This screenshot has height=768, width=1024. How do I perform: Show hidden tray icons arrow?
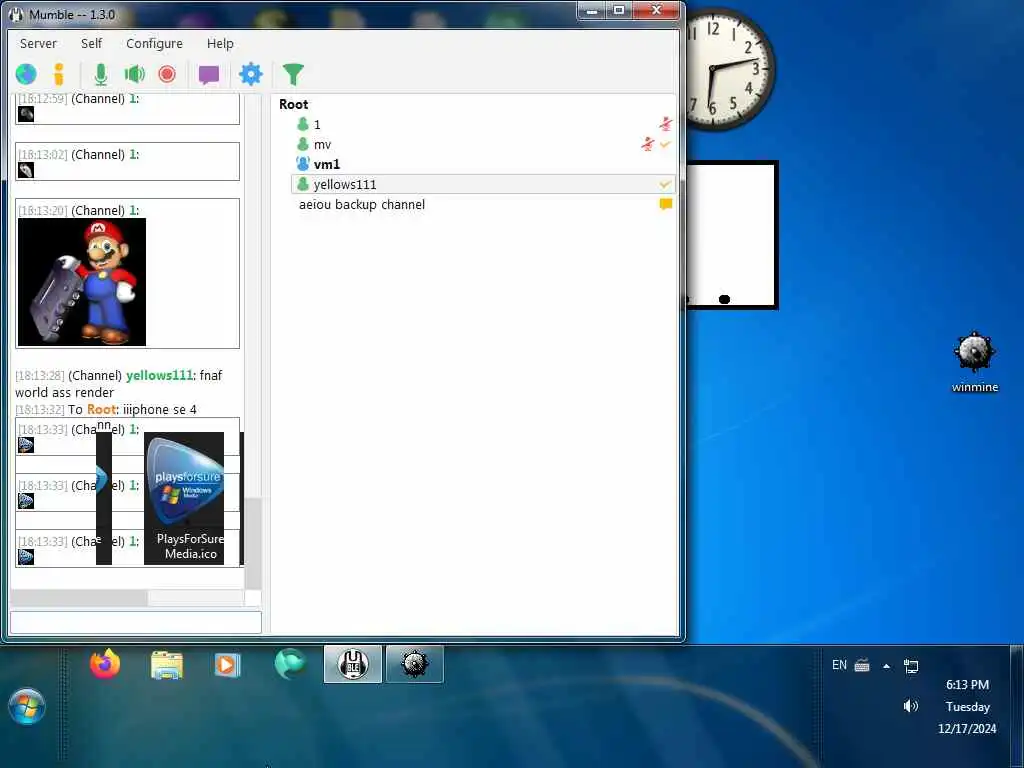click(886, 665)
